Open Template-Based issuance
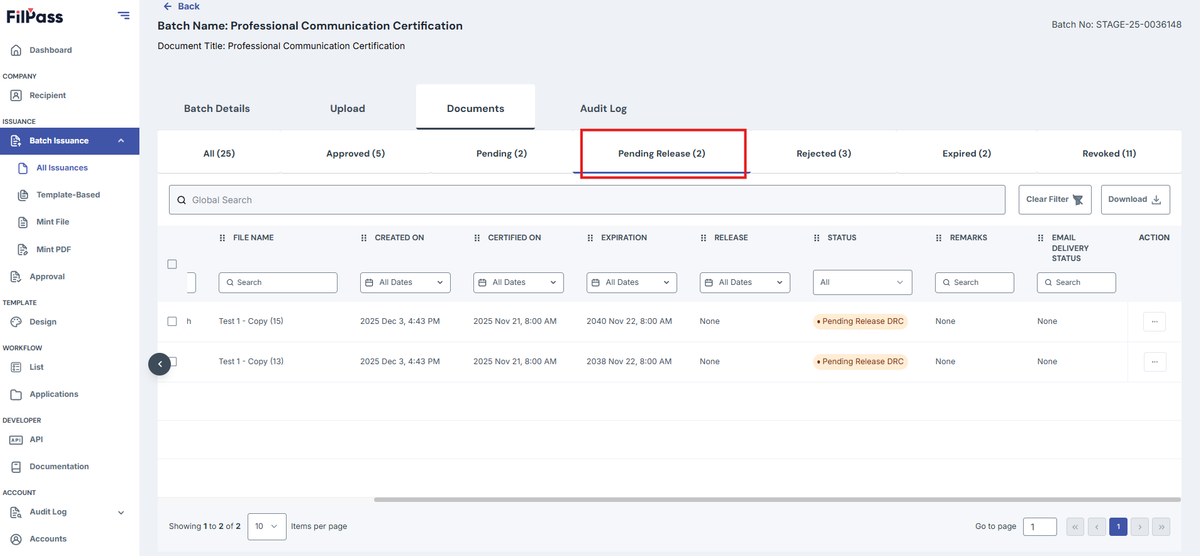Image resolution: width=1200 pixels, height=556 pixels. [68, 195]
